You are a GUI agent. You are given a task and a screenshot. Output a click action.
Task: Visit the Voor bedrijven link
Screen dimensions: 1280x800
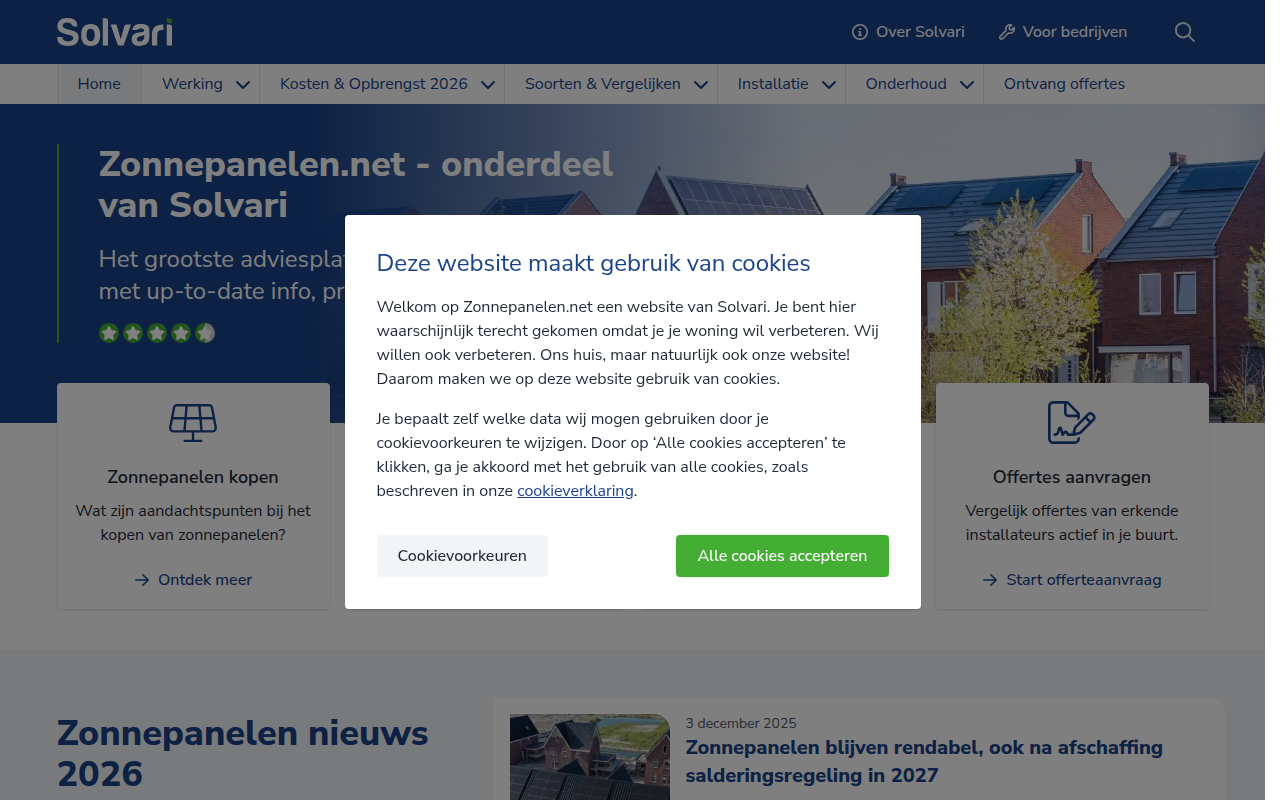(1063, 32)
